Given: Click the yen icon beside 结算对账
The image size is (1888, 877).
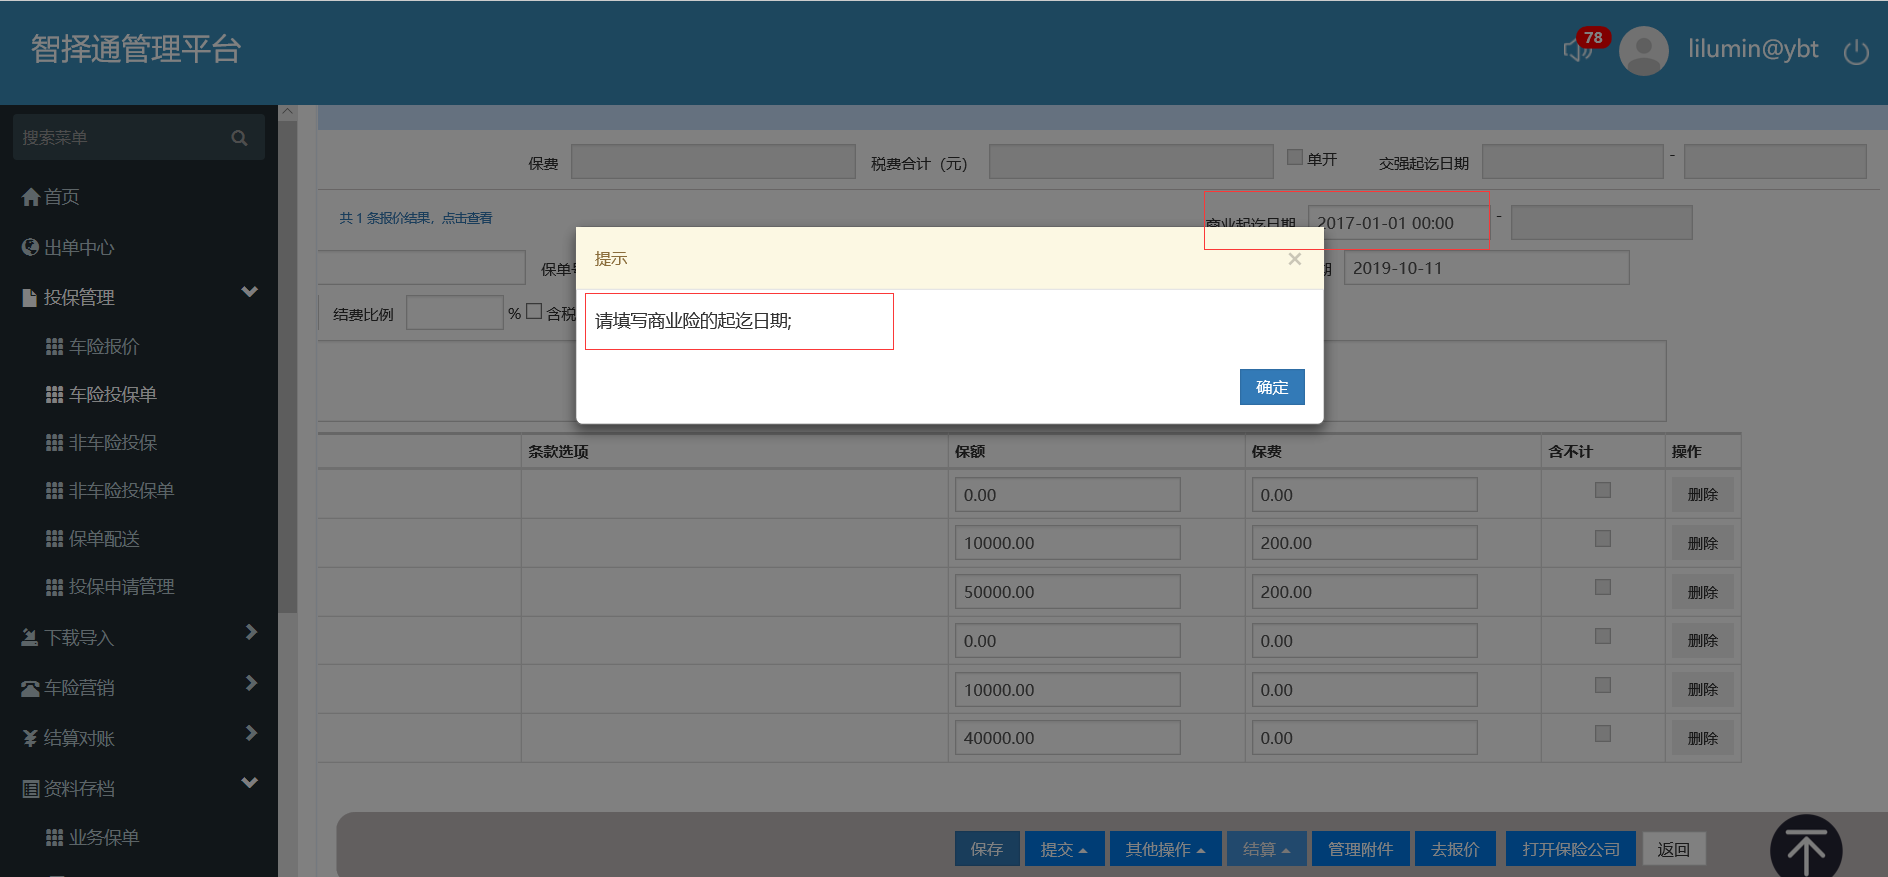Looking at the screenshot, I should (30, 738).
